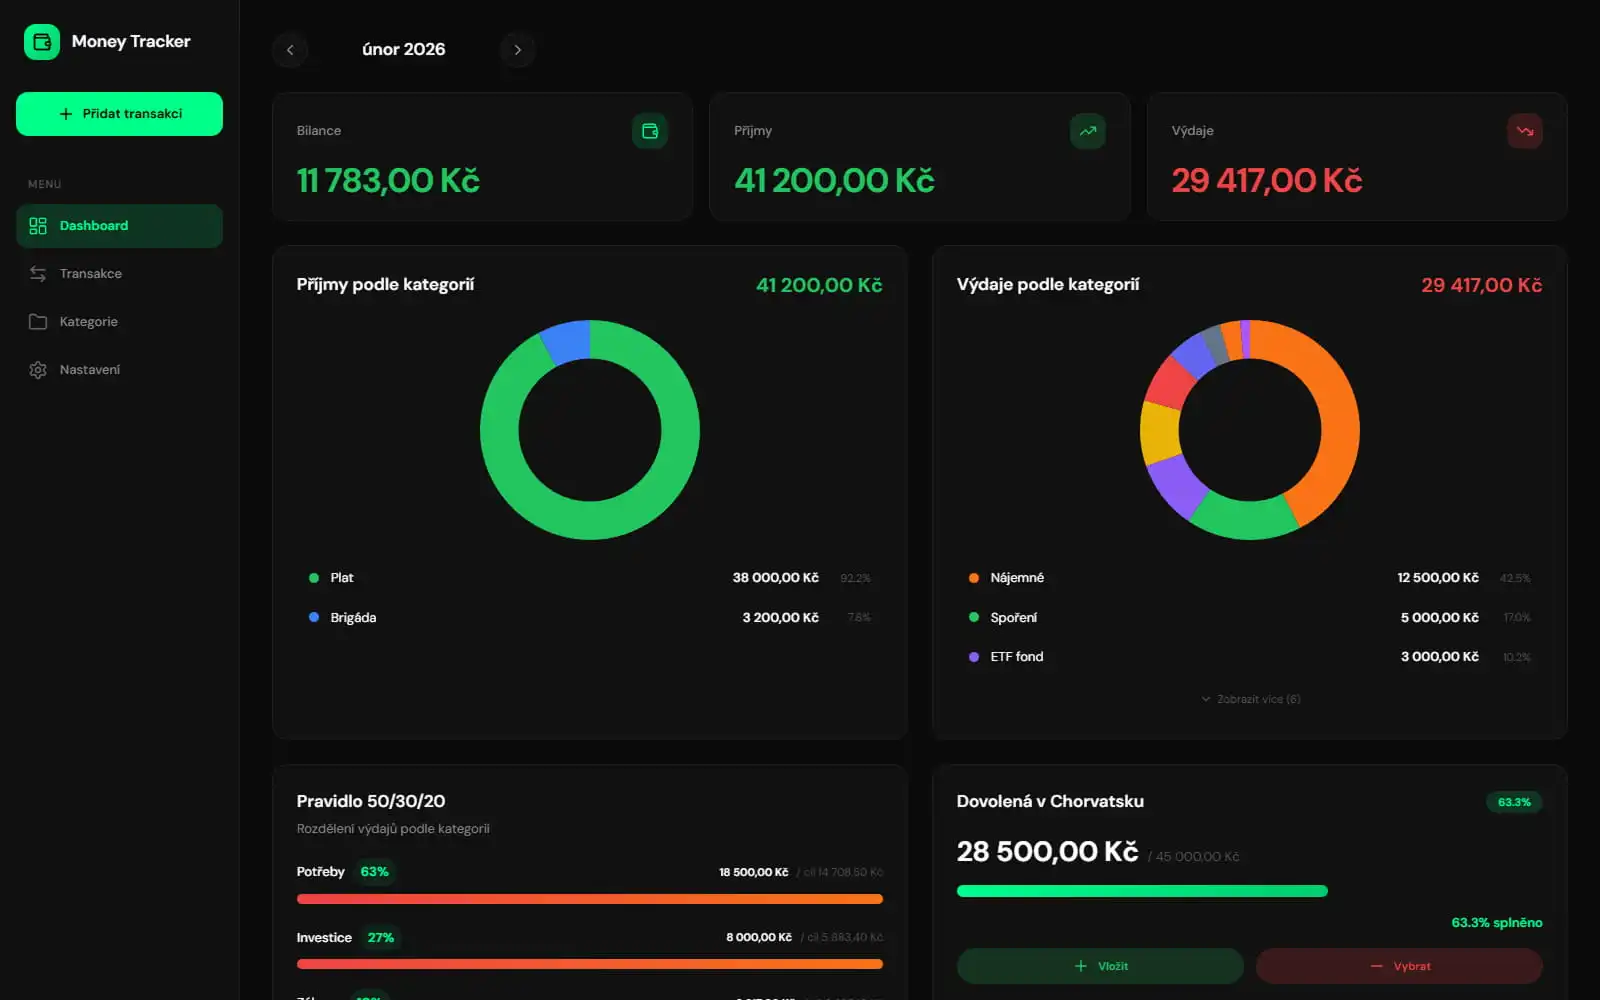Expand Zobrazit více for remaining expense categories
Viewport: 1600px width, 1000px height.
point(1249,699)
